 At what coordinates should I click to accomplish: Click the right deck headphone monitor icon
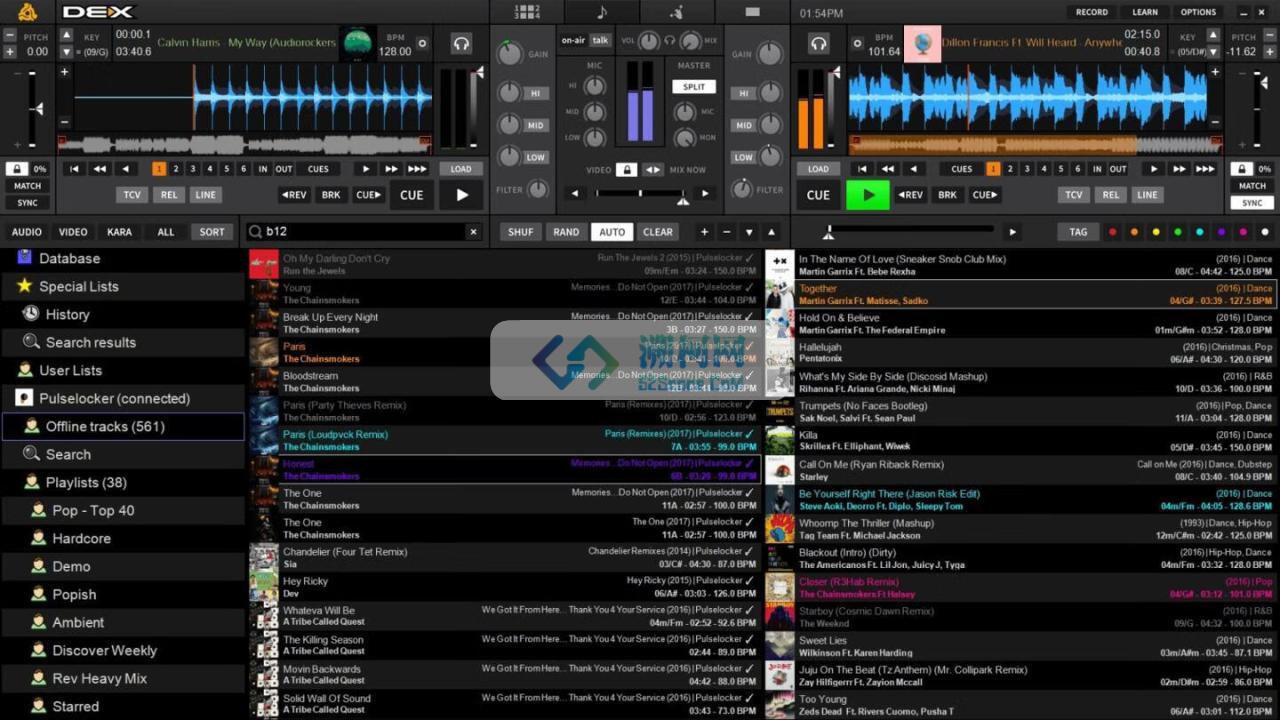(819, 43)
